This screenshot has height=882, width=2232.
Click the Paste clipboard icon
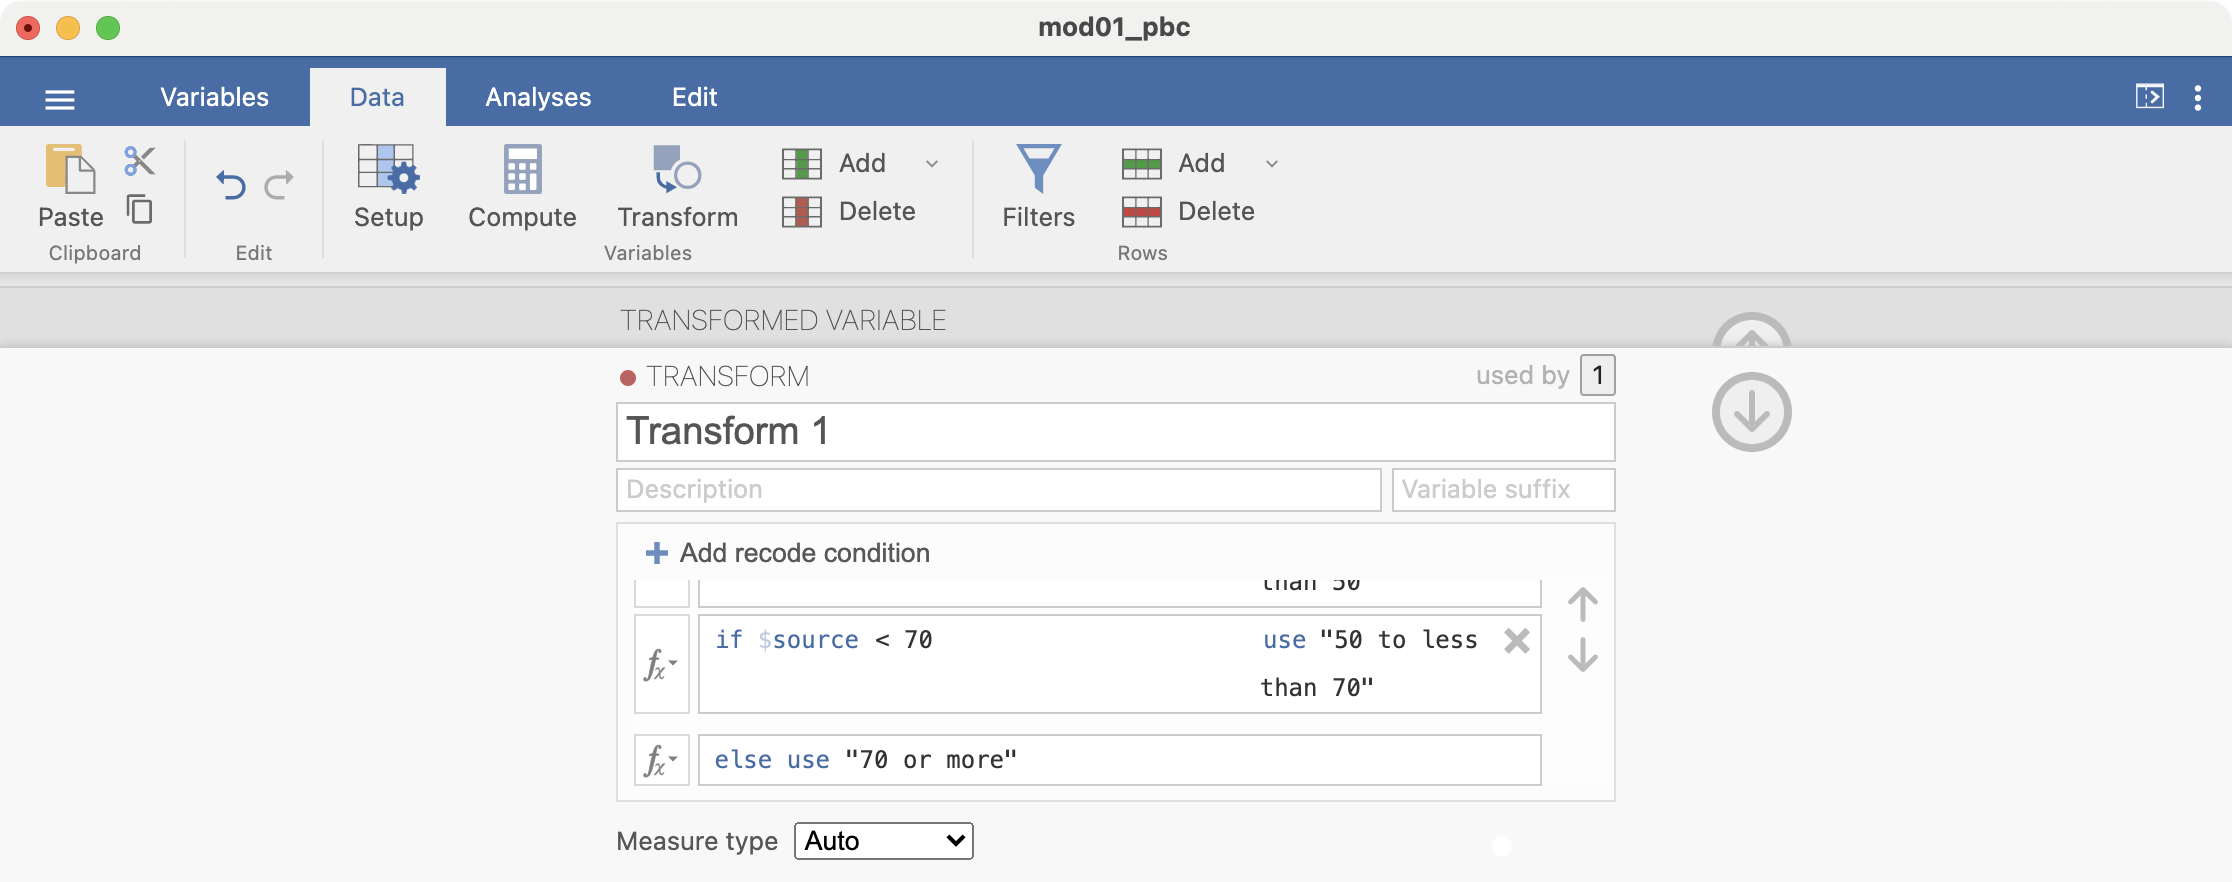click(70, 170)
